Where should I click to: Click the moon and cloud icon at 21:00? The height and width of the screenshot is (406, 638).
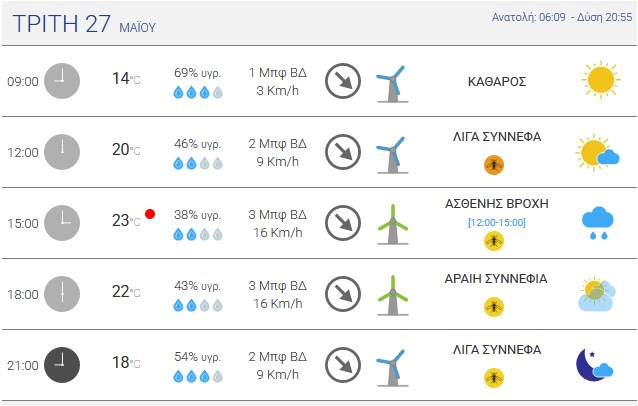pos(594,365)
